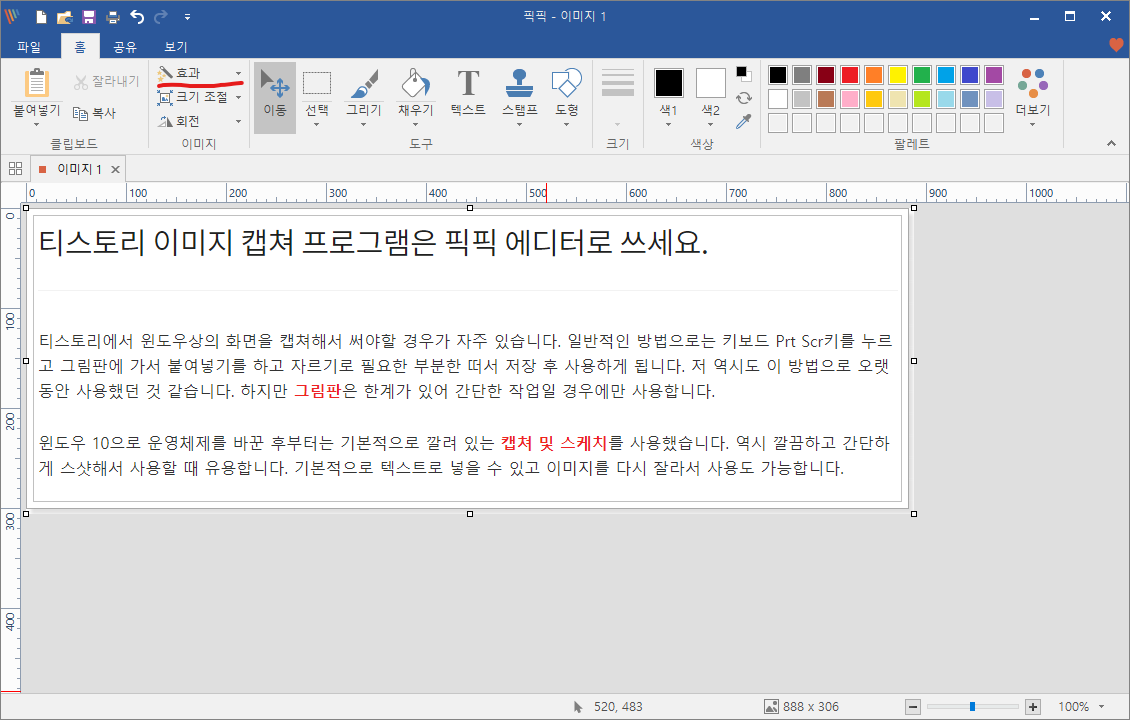Viewport: 1130px width, 720px height.
Task: Click the 색1 black foreground color
Action: (668, 83)
